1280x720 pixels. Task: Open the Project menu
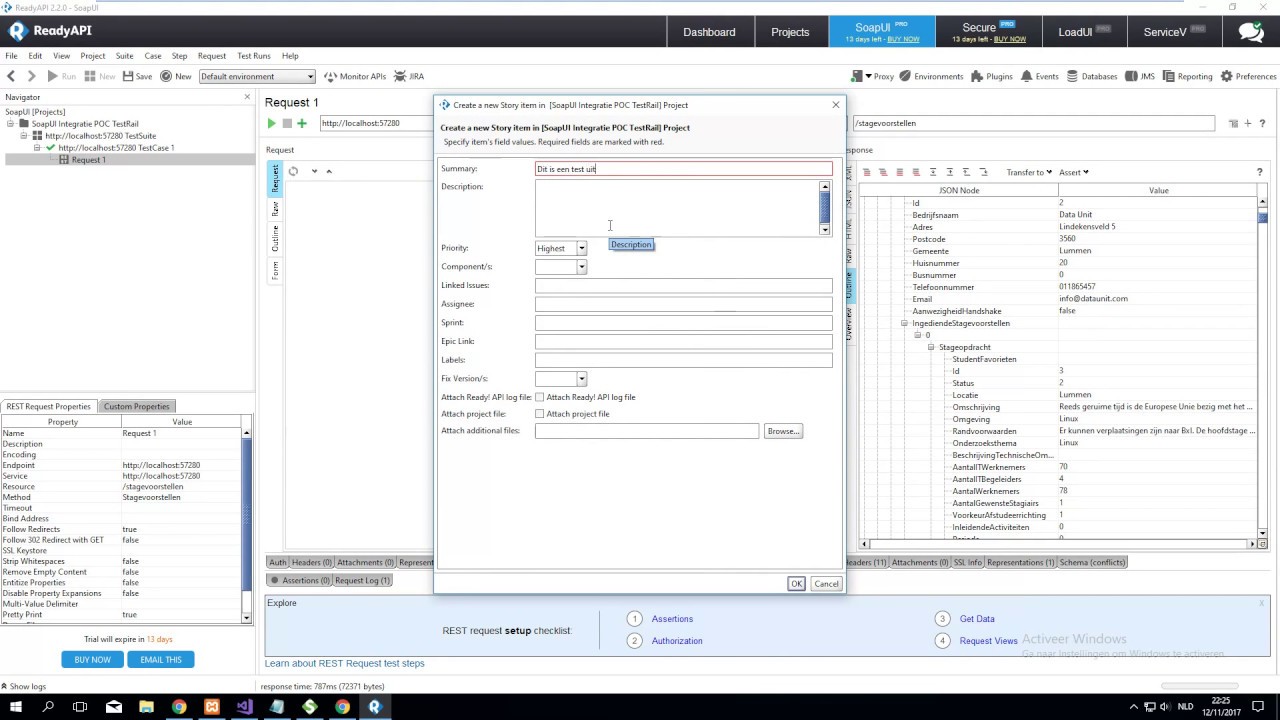click(x=93, y=56)
